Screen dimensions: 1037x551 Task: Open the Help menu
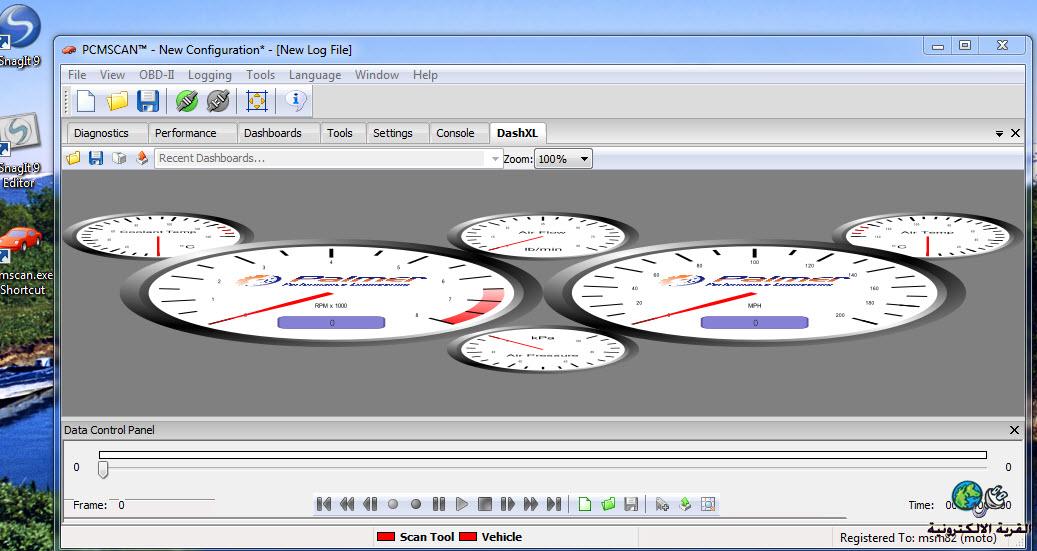(425, 75)
